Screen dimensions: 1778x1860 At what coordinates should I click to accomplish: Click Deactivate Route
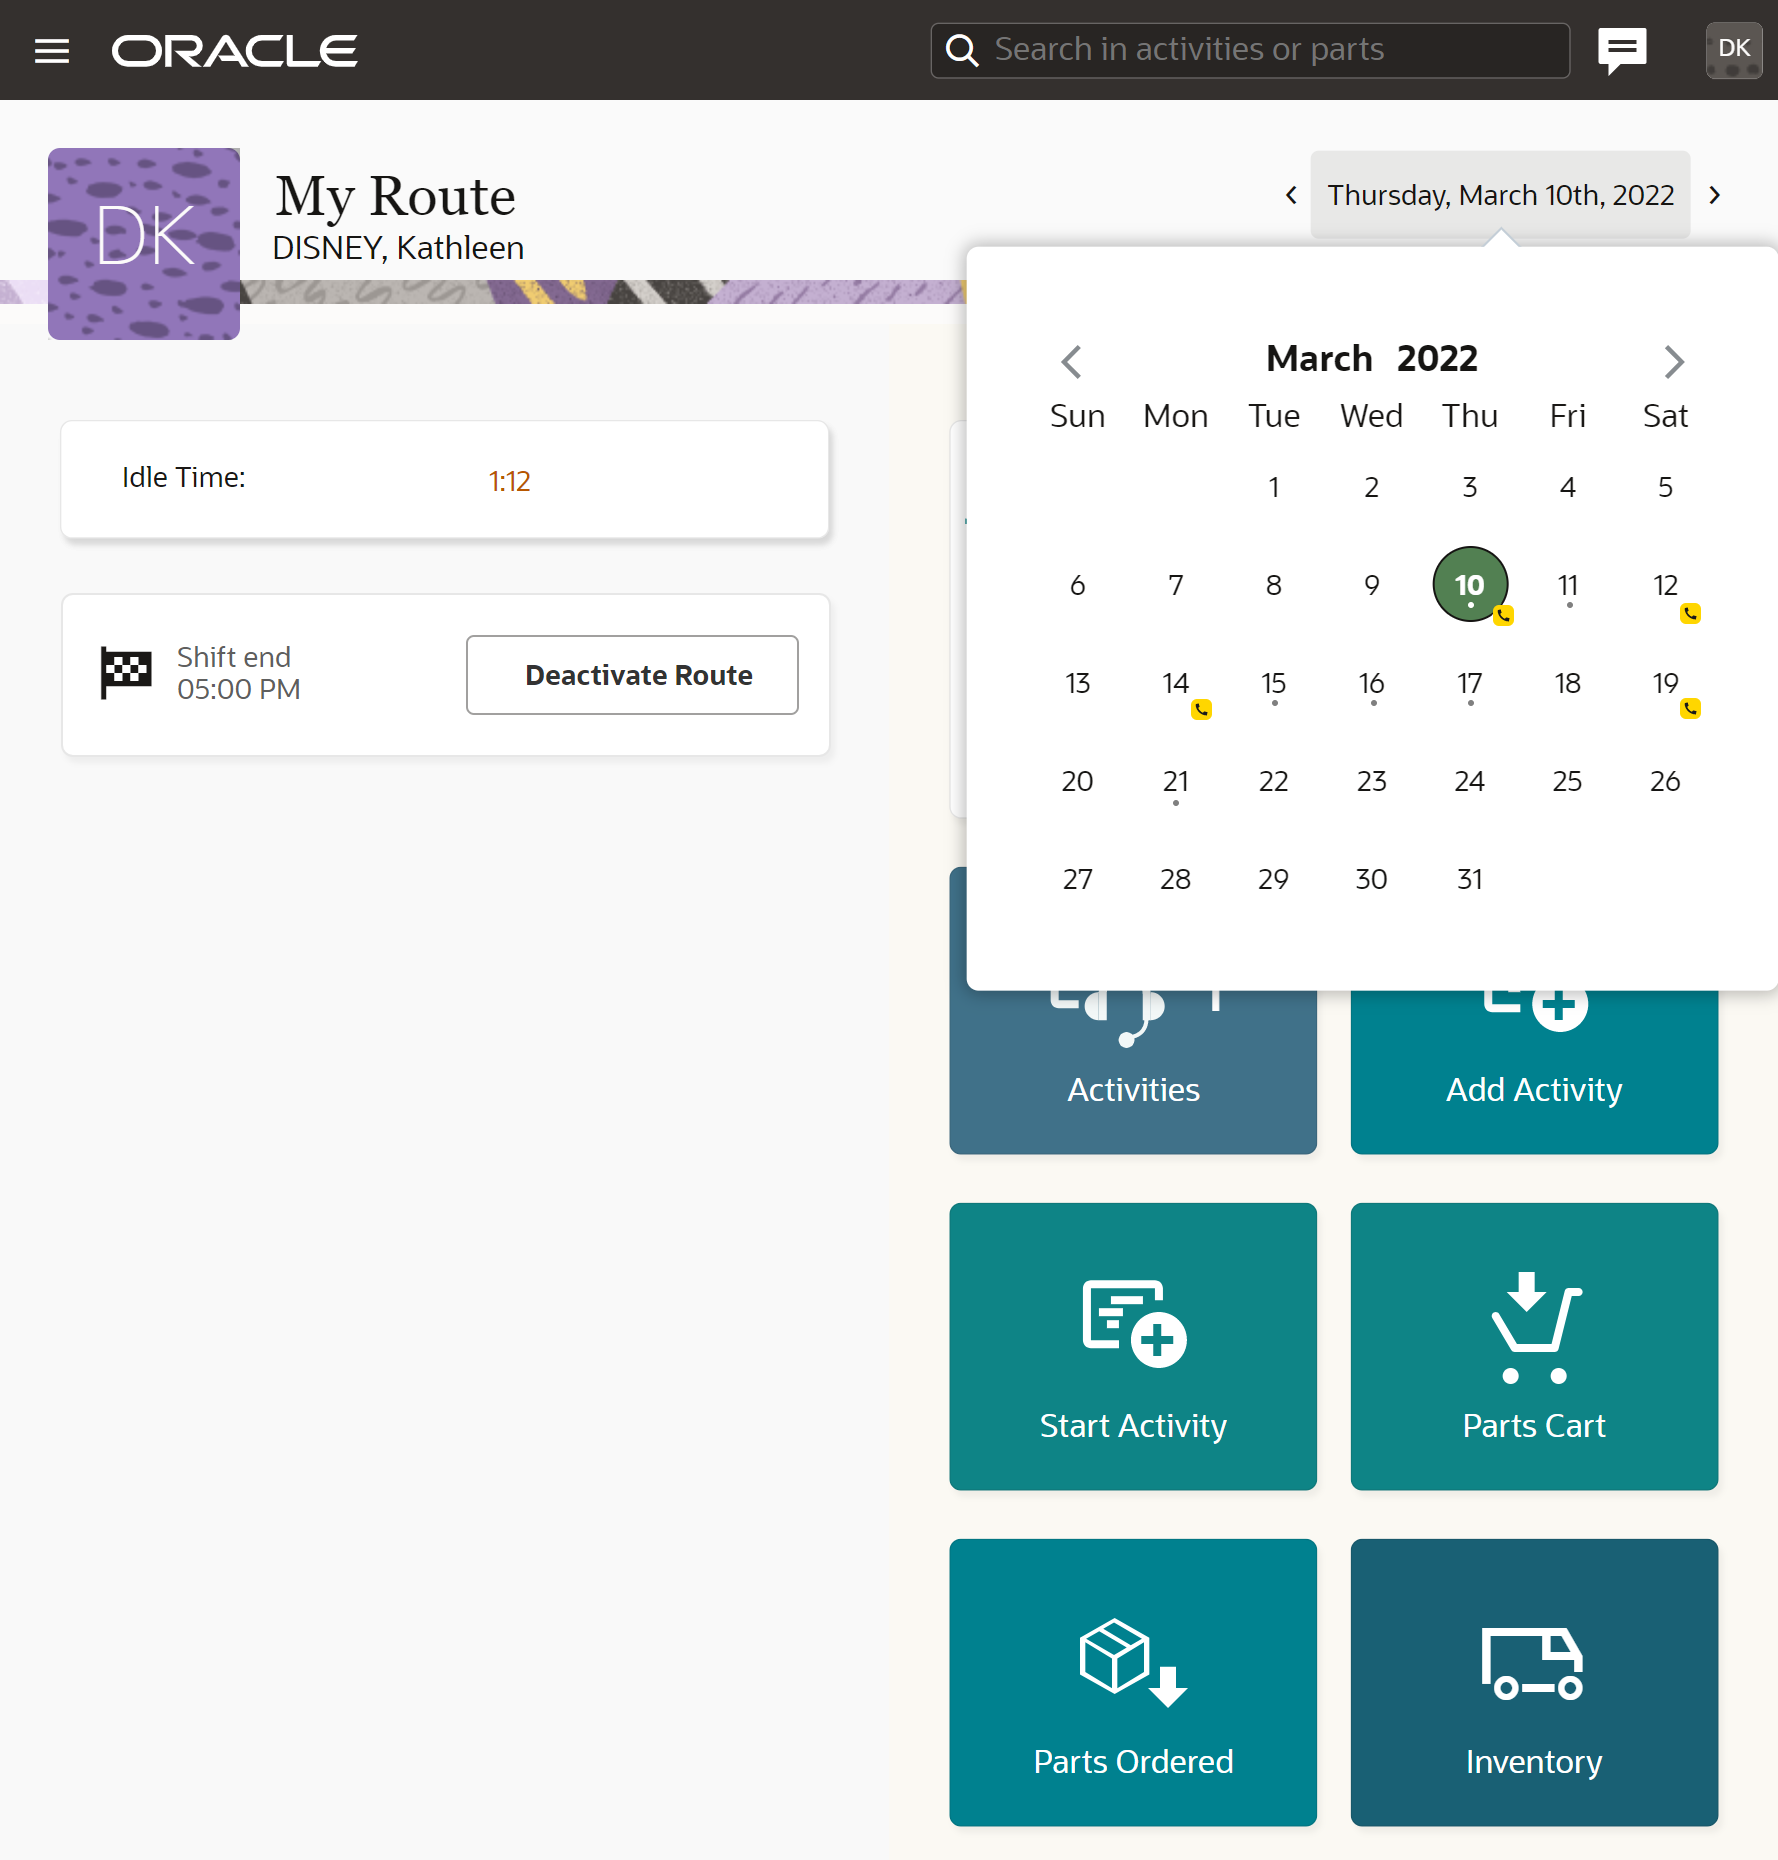point(631,675)
